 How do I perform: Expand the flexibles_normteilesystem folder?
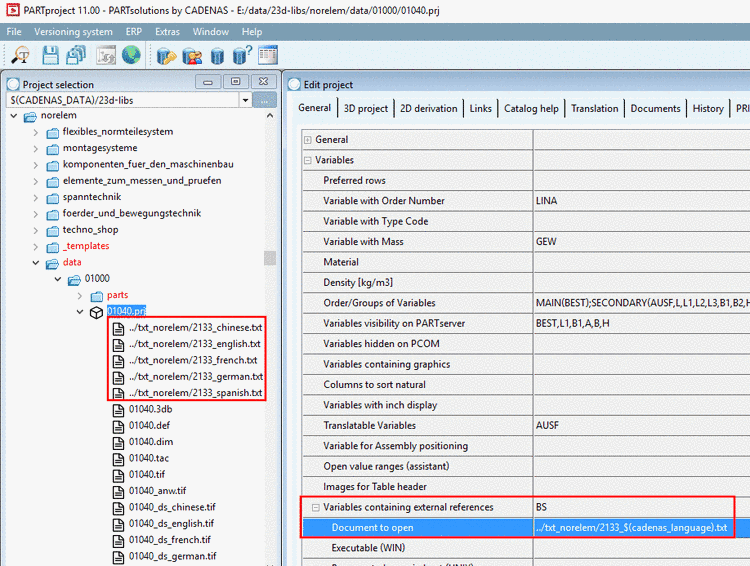pyautogui.click(x=36, y=132)
